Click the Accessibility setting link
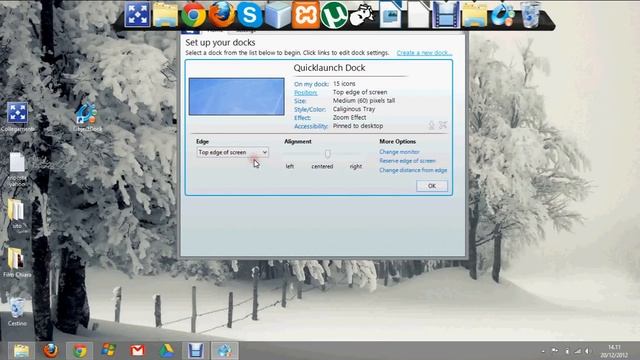This screenshot has width=640, height=360. (x=311, y=127)
